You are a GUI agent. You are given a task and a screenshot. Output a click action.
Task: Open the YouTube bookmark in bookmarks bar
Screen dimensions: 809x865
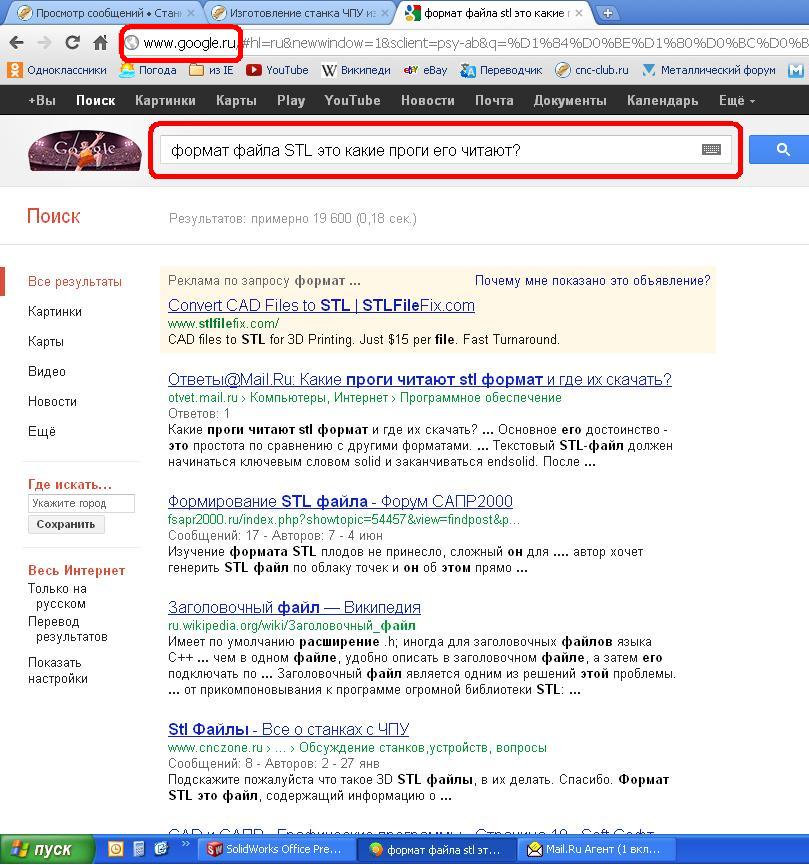click(277, 70)
